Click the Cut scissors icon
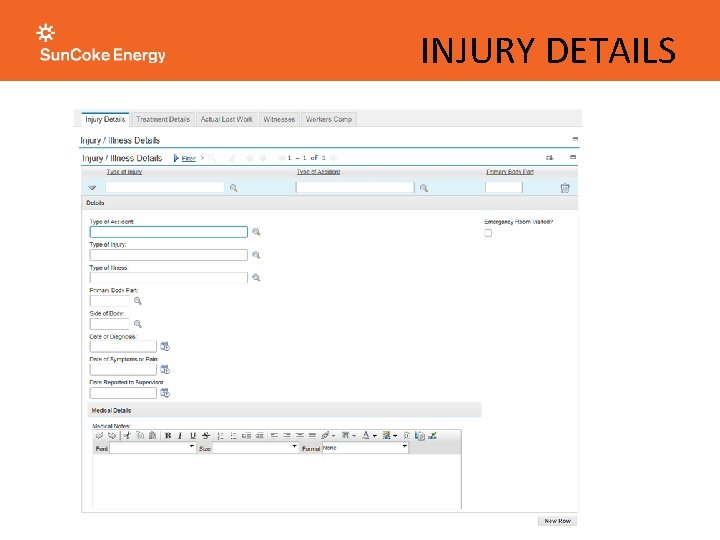This screenshot has width=720, height=540. pos(127,435)
